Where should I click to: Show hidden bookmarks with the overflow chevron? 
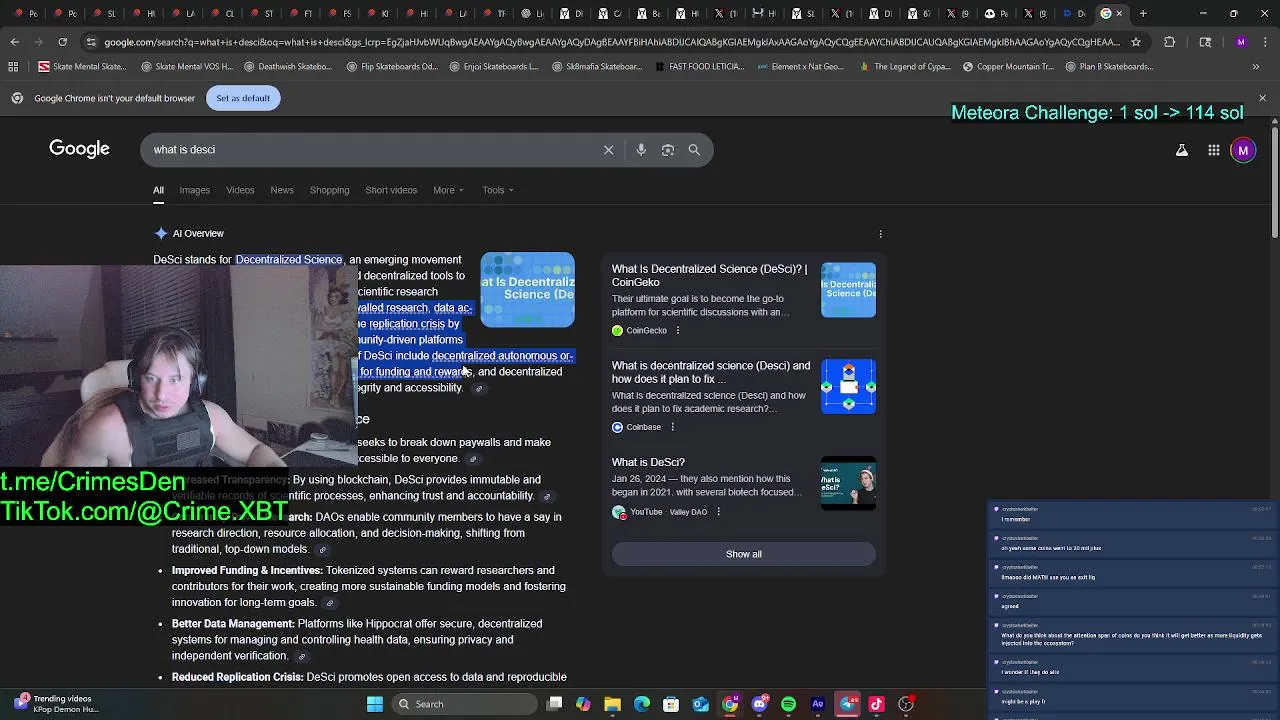coord(1256,67)
